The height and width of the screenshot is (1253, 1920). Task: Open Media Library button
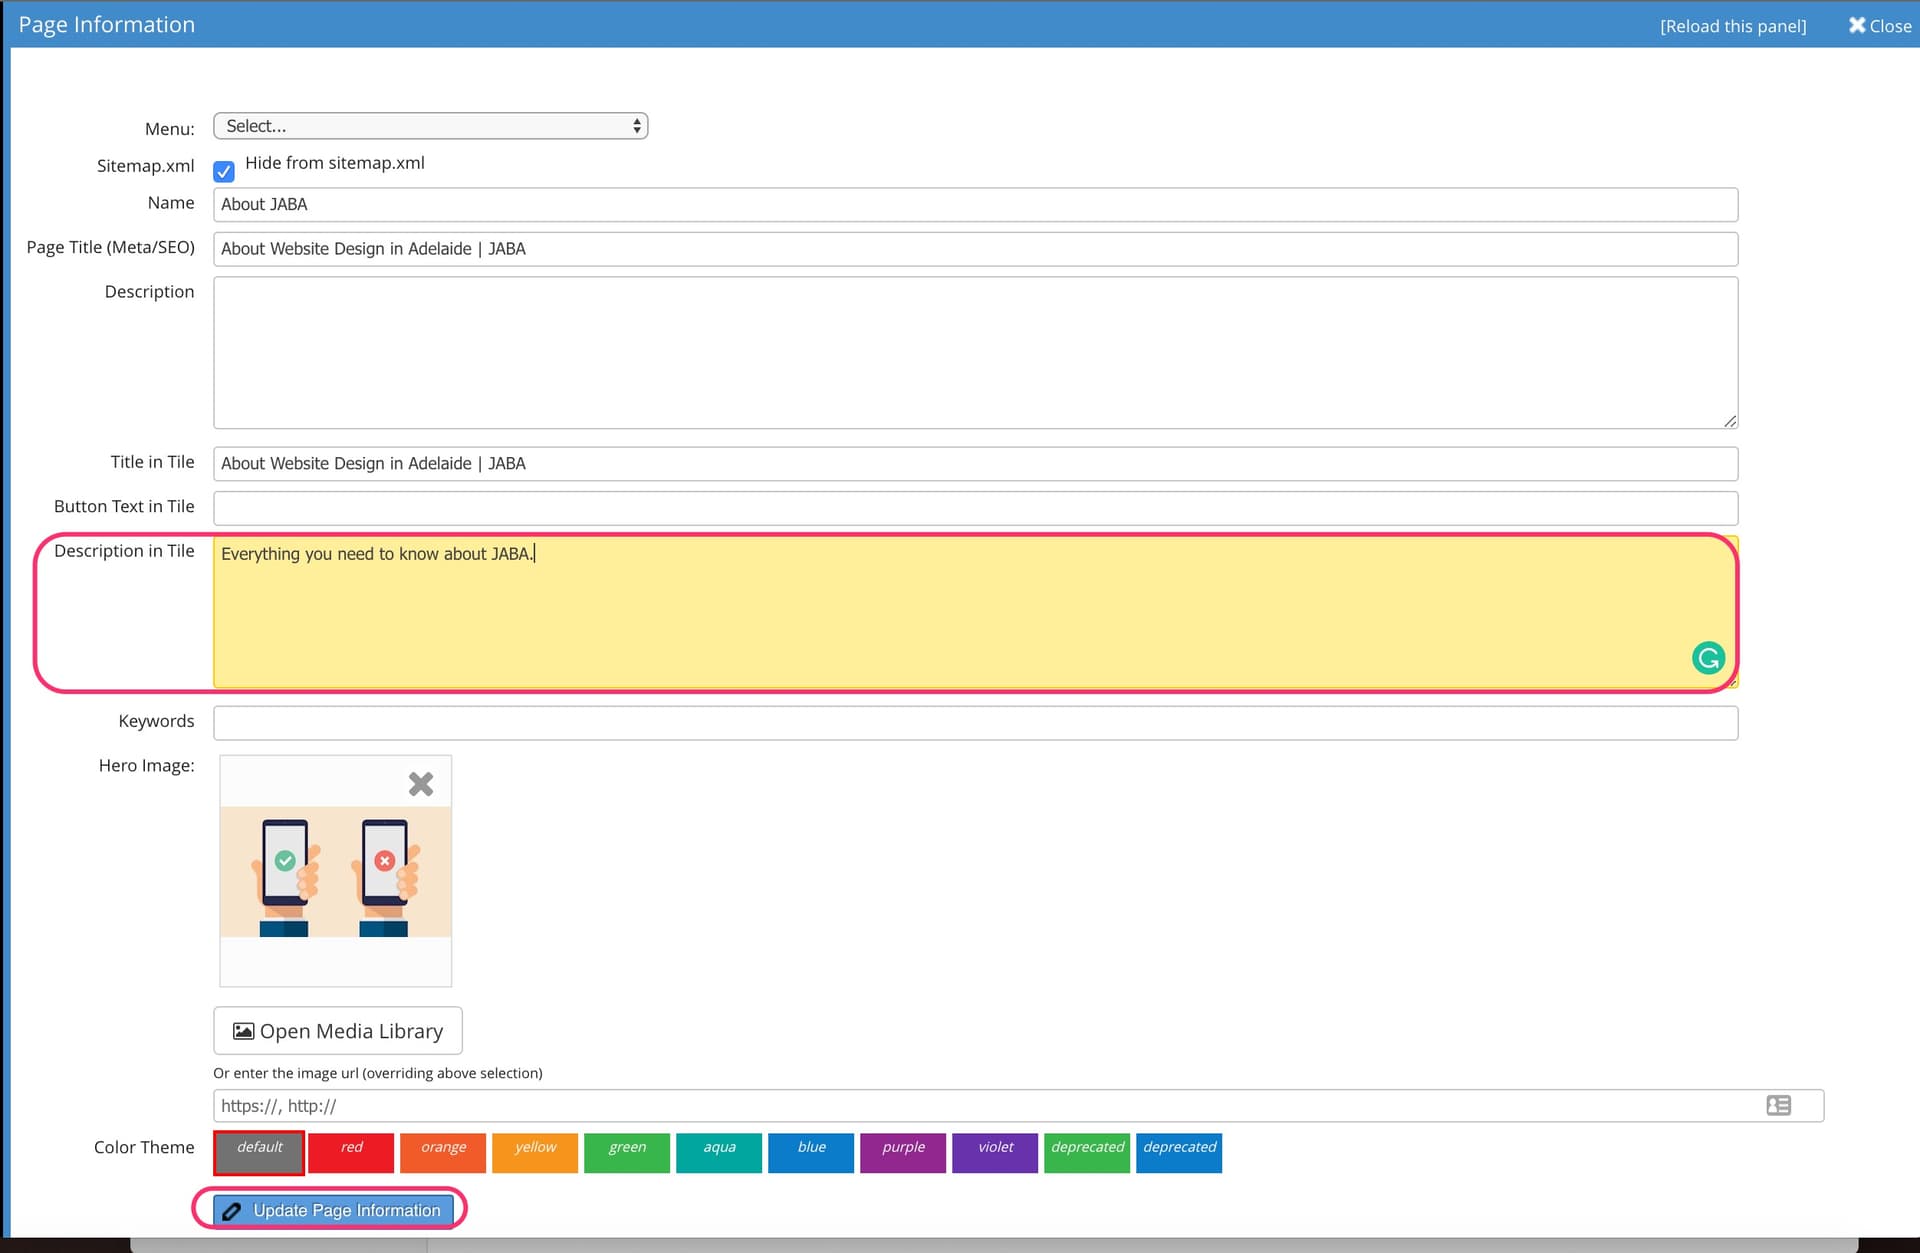(x=338, y=1031)
